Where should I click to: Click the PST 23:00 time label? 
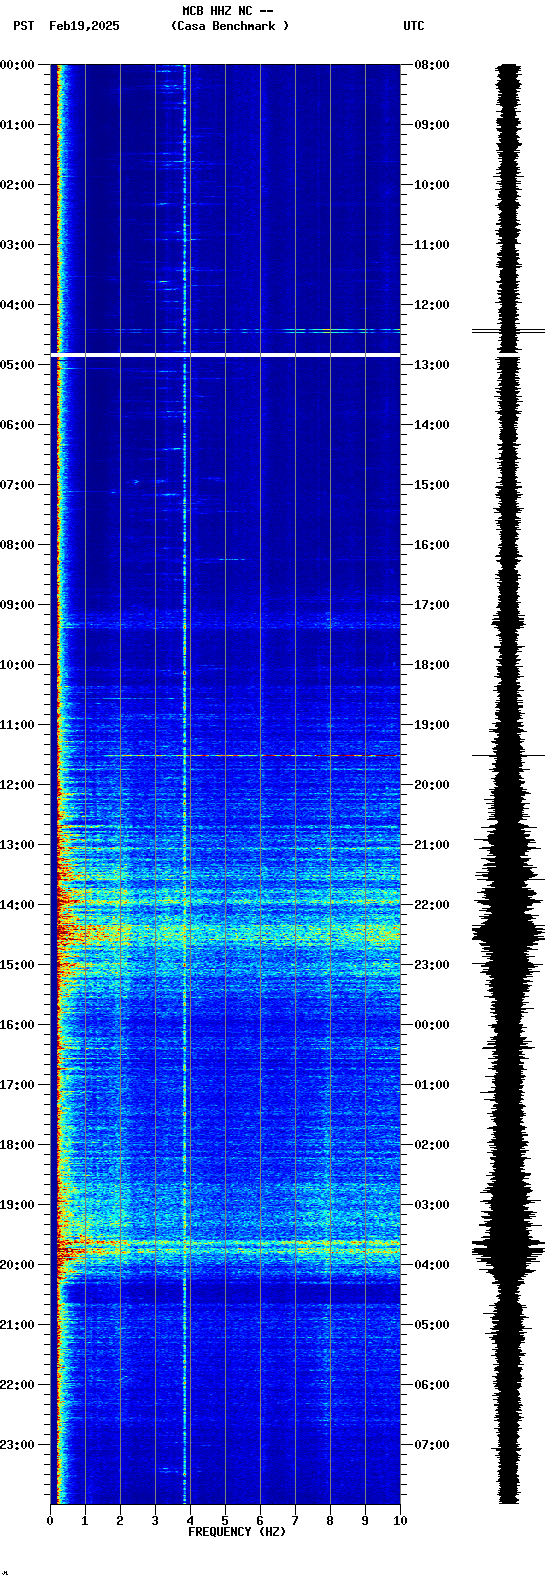point(17,1445)
